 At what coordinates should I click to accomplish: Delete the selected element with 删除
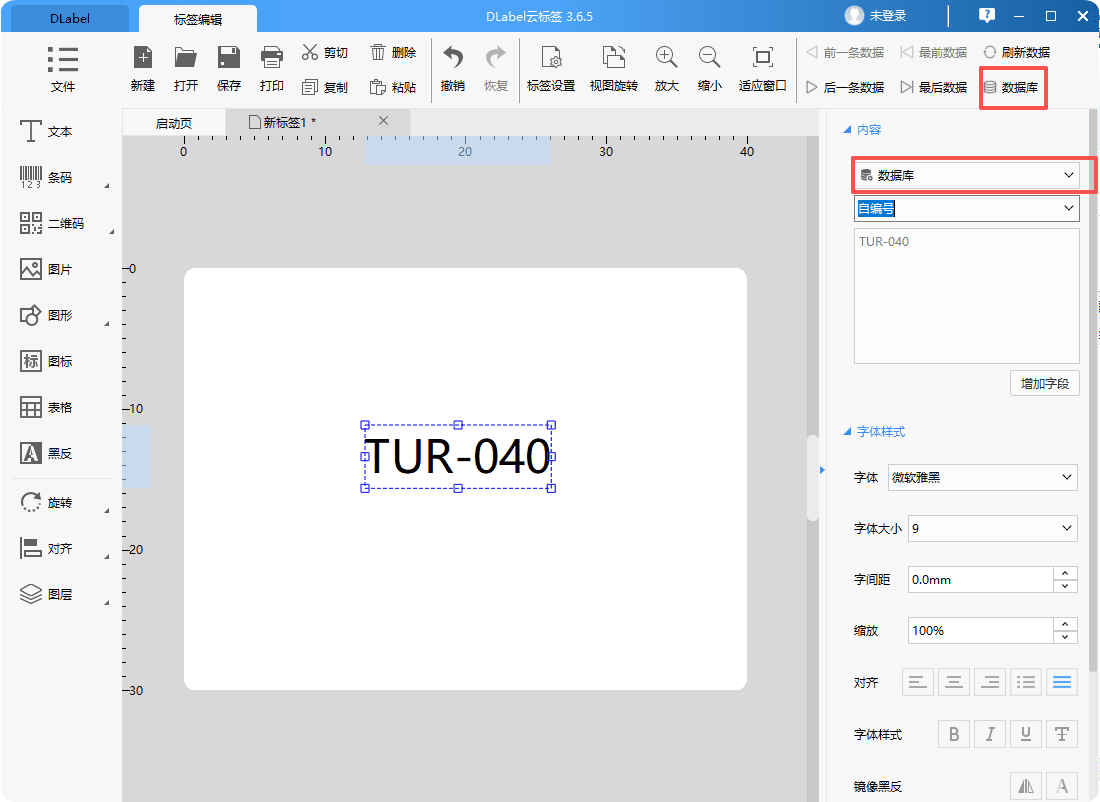click(393, 53)
